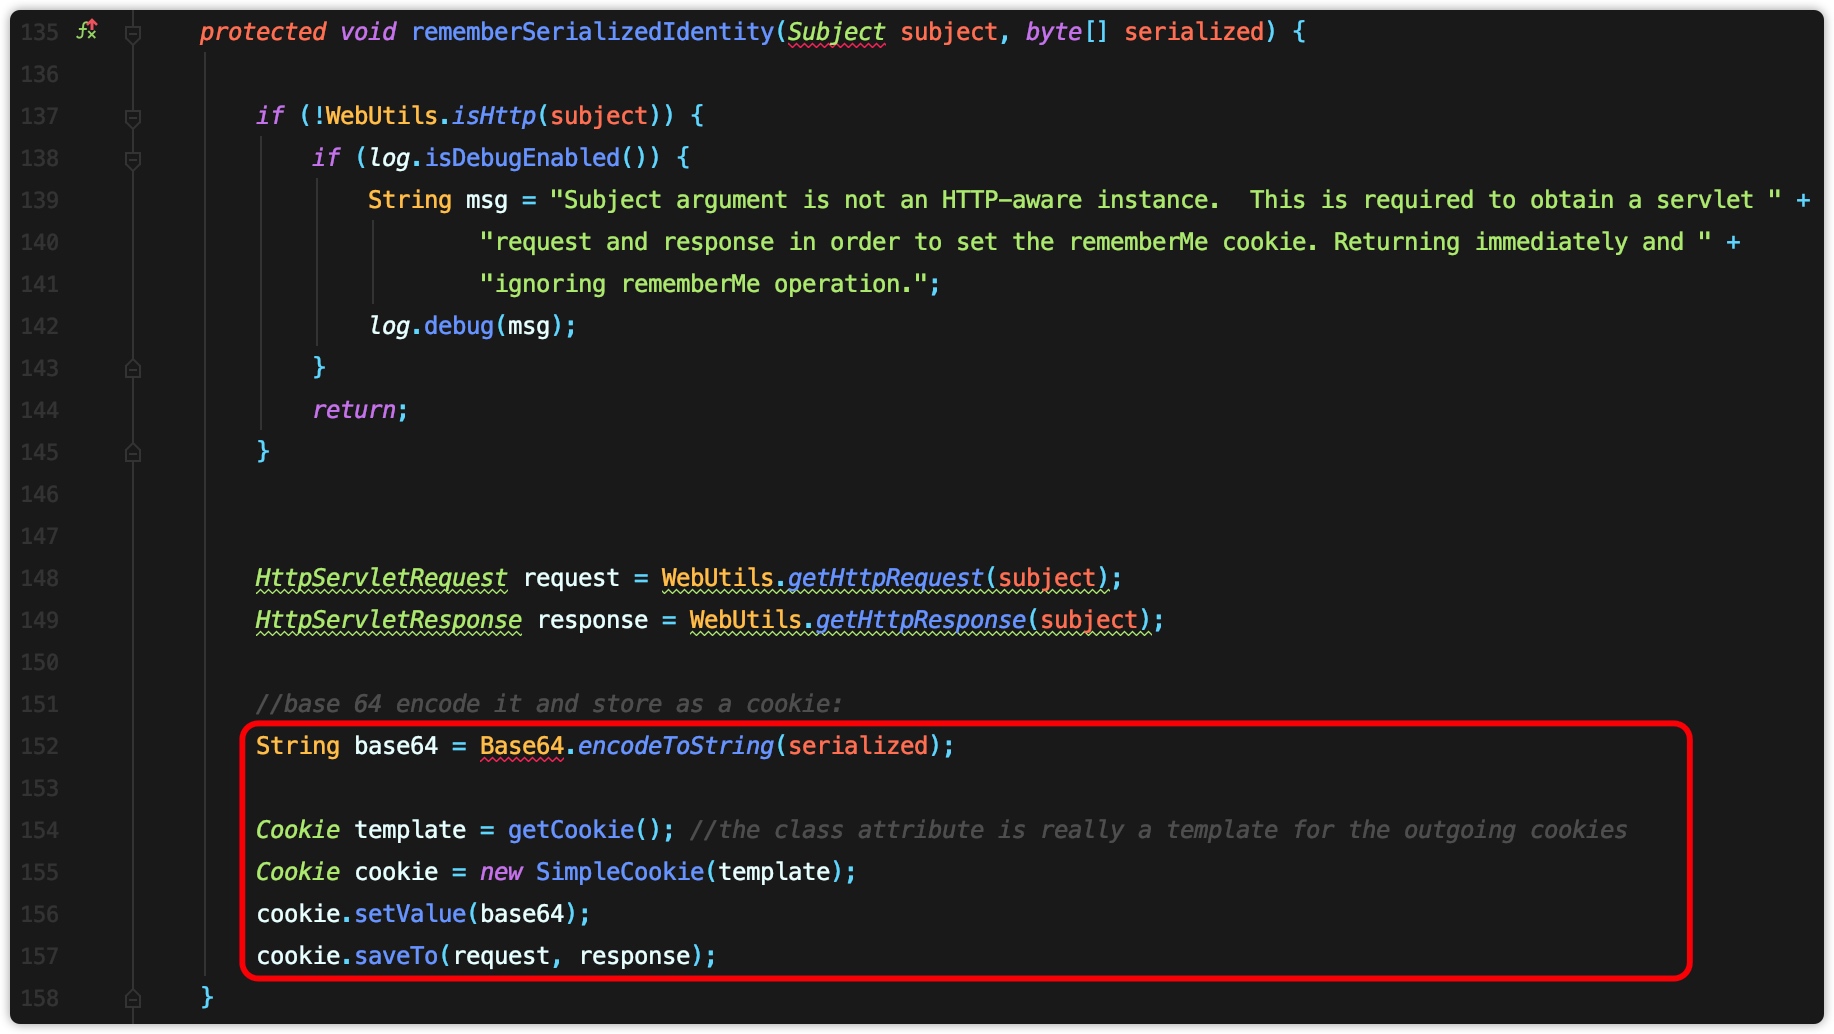Click the rememberSerializedIdentity method name
The height and width of the screenshot is (1034, 1834).
click(x=592, y=32)
